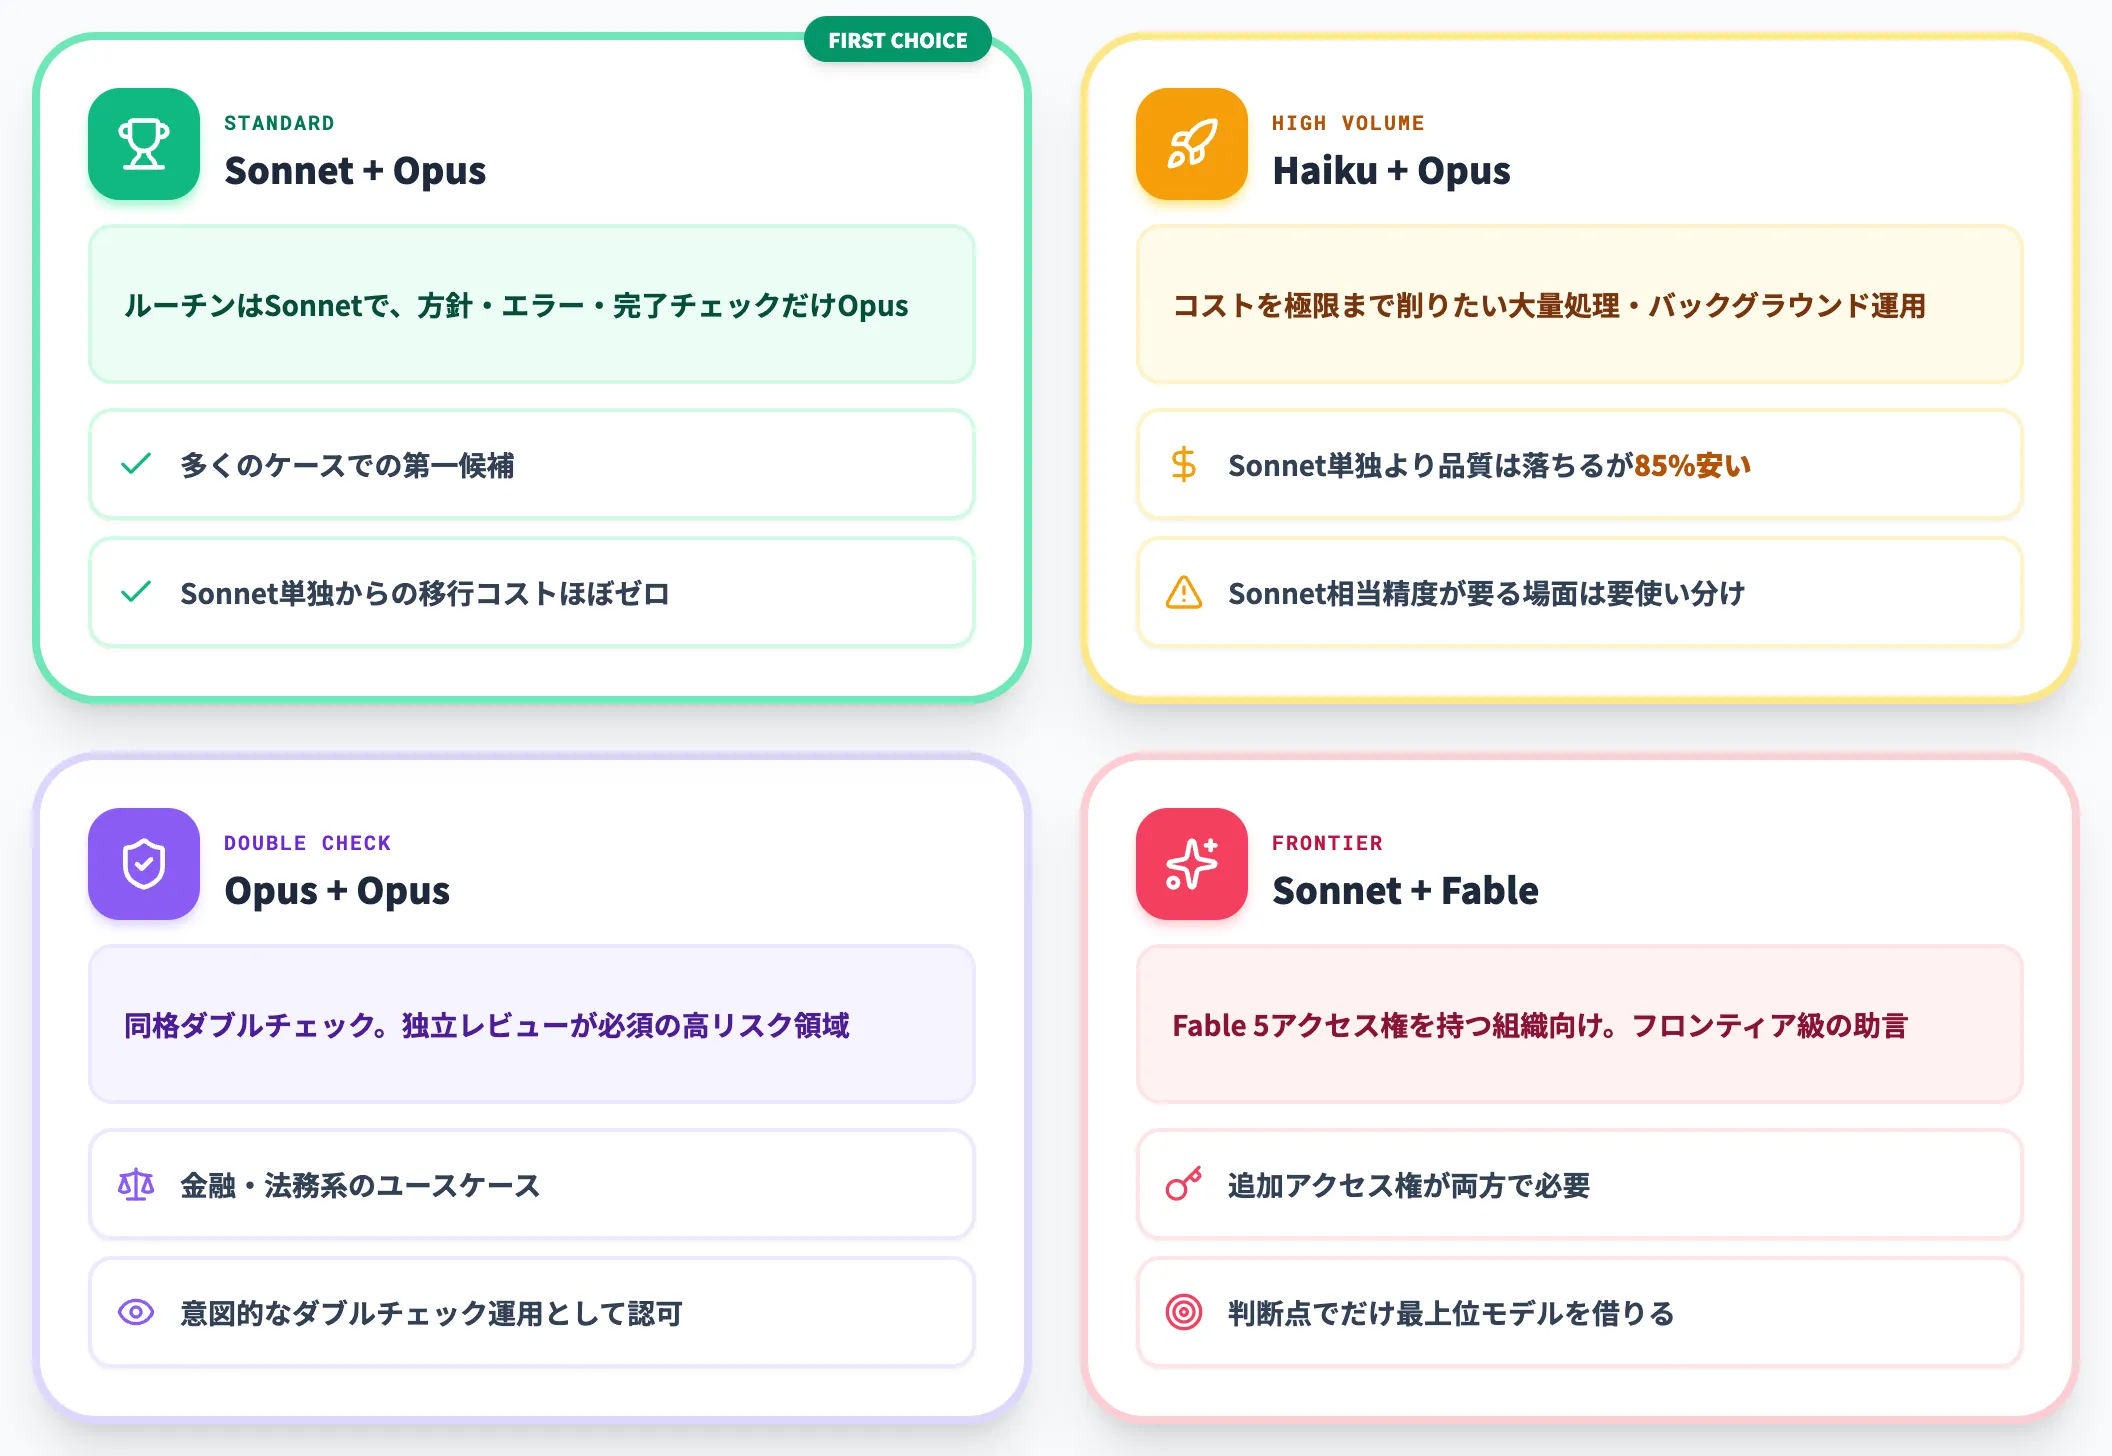This screenshot has height=1456, width=2112.
Task: Click the eye icon beside 意図的なダブルチェック運用
Action: click(x=136, y=1312)
